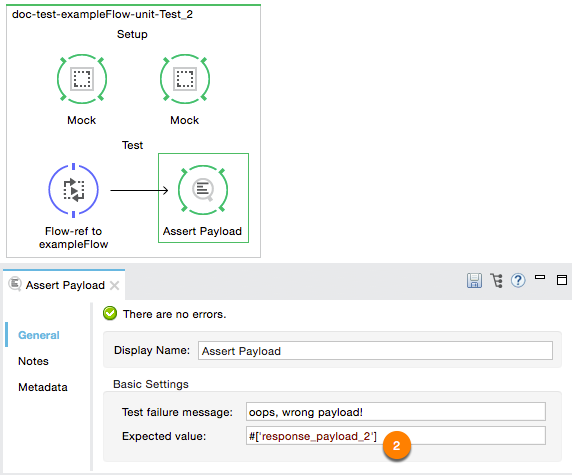Open the Notes section
The width and height of the screenshot is (572, 475).
(x=33, y=361)
